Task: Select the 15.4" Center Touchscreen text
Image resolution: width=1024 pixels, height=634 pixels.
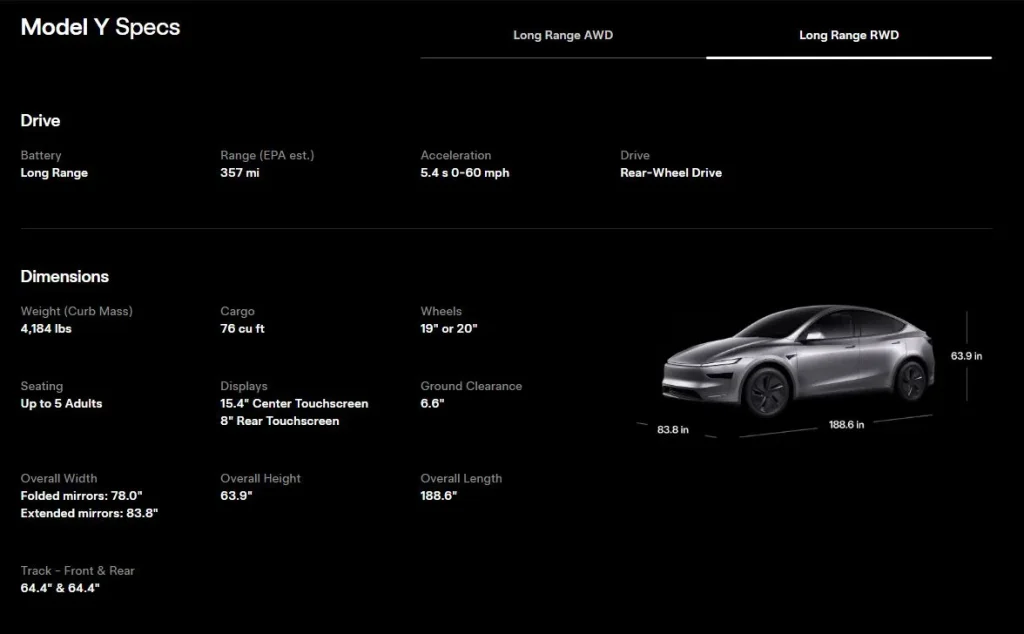Action: click(x=294, y=404)
